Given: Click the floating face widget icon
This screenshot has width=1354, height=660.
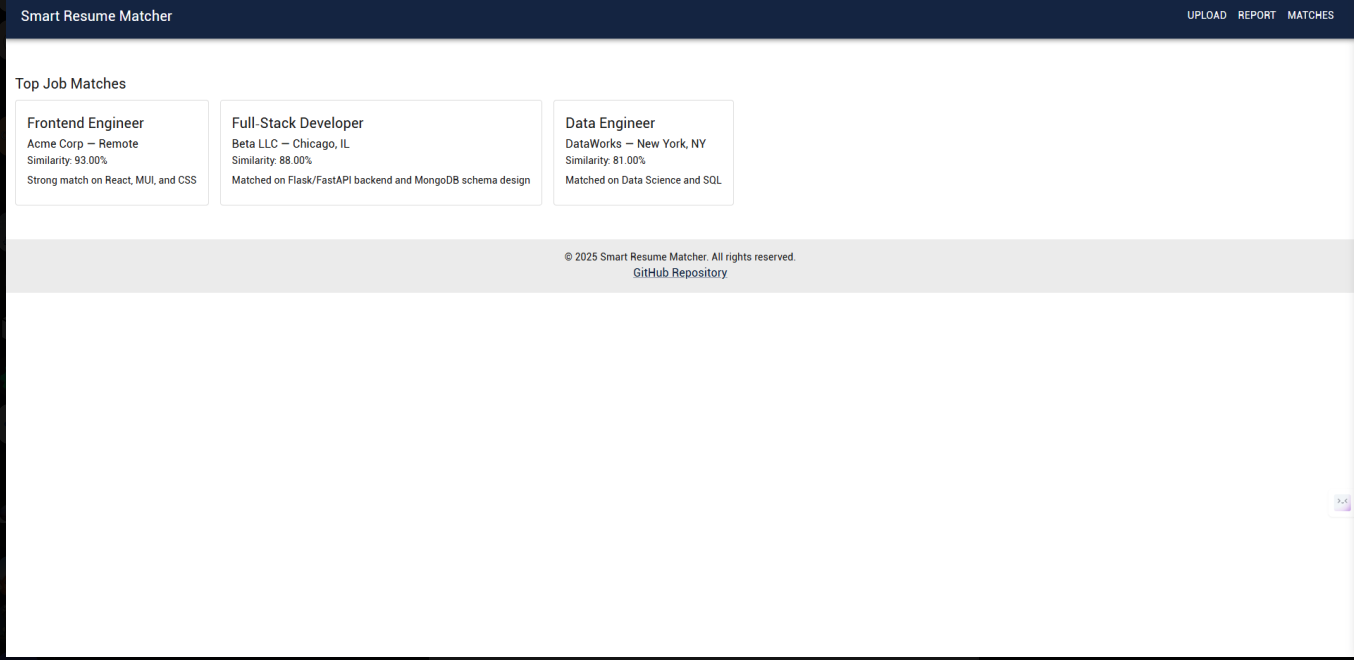Looking at the screenshot, I should point(1341,503).
